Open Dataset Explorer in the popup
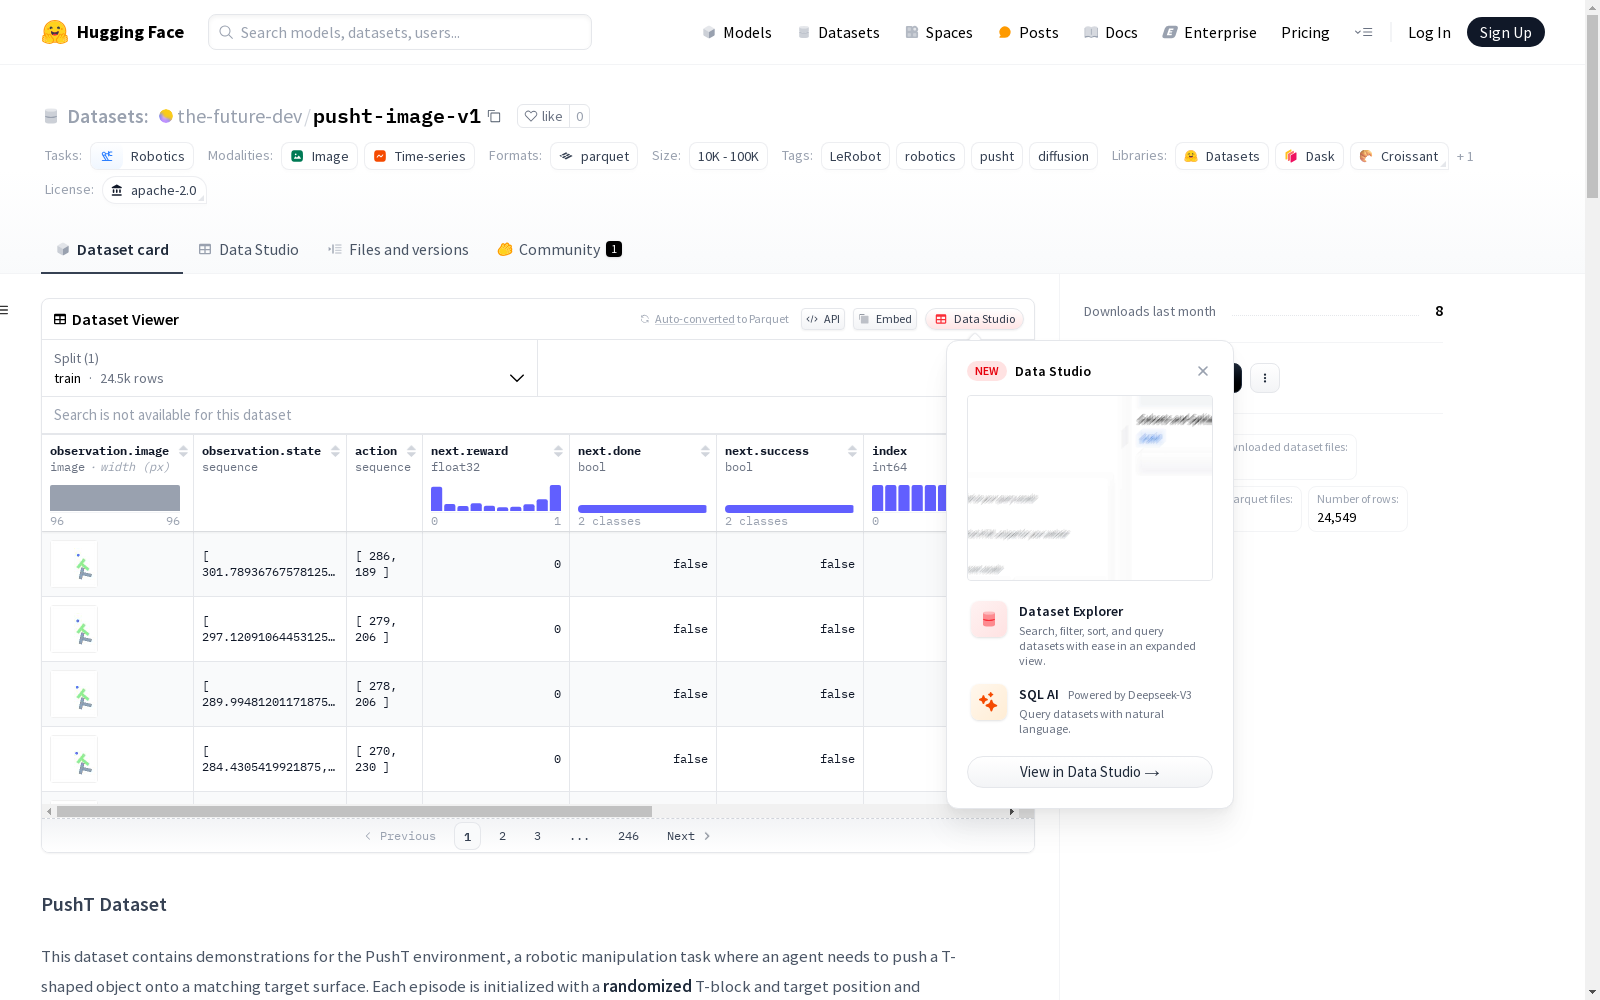This screenshot has height=1000, width=1600. pos(1090,634)
